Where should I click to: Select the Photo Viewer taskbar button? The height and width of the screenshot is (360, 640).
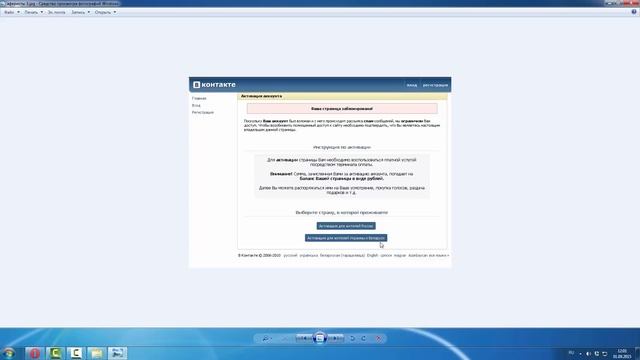118,353
